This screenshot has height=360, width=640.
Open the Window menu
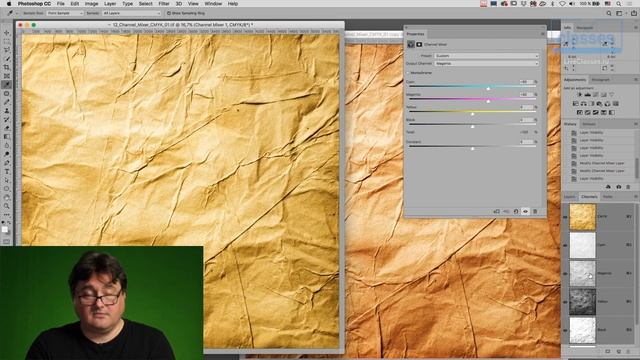tap(213, 4)
